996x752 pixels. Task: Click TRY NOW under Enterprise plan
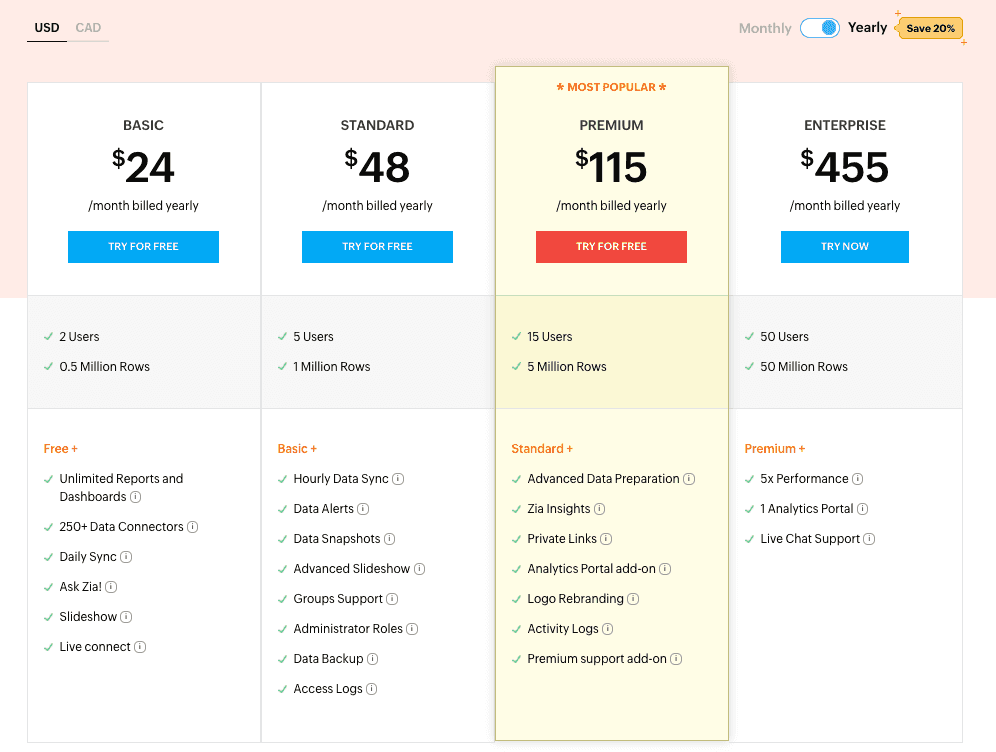845,246
